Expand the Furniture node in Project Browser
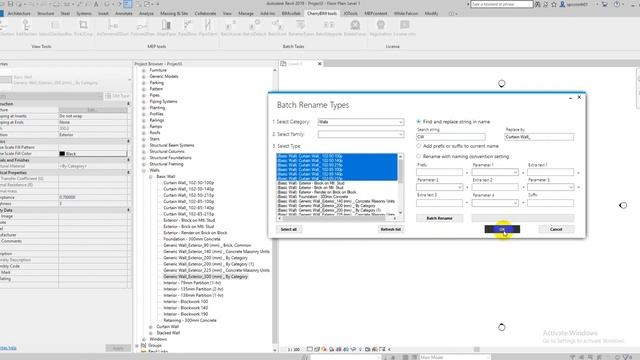Image resolution: width=640 pixels, height=360 pixels. (144, 70)
